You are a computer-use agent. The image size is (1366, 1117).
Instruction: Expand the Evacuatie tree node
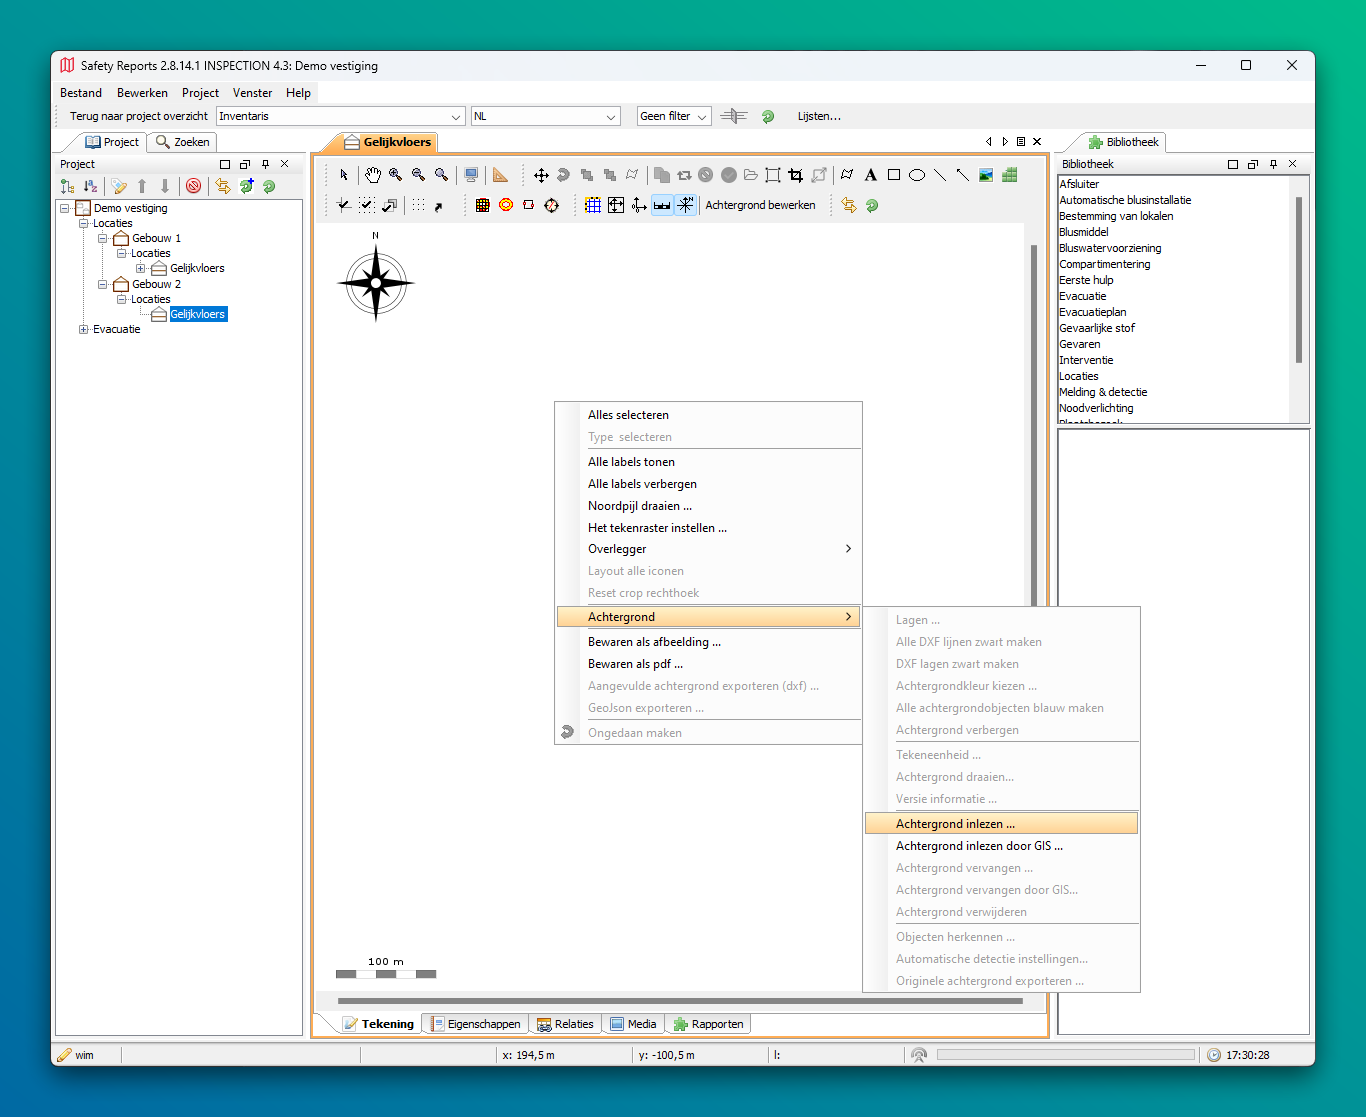(84, 329)
